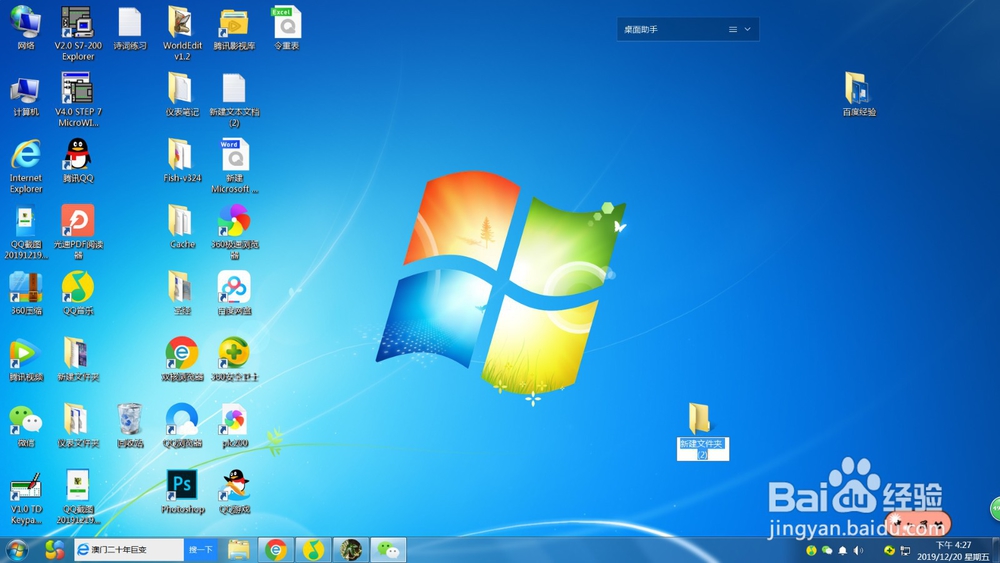Screen dimensions: 1000x563
Task: Open WeChat tray icon
Action: 827,550
